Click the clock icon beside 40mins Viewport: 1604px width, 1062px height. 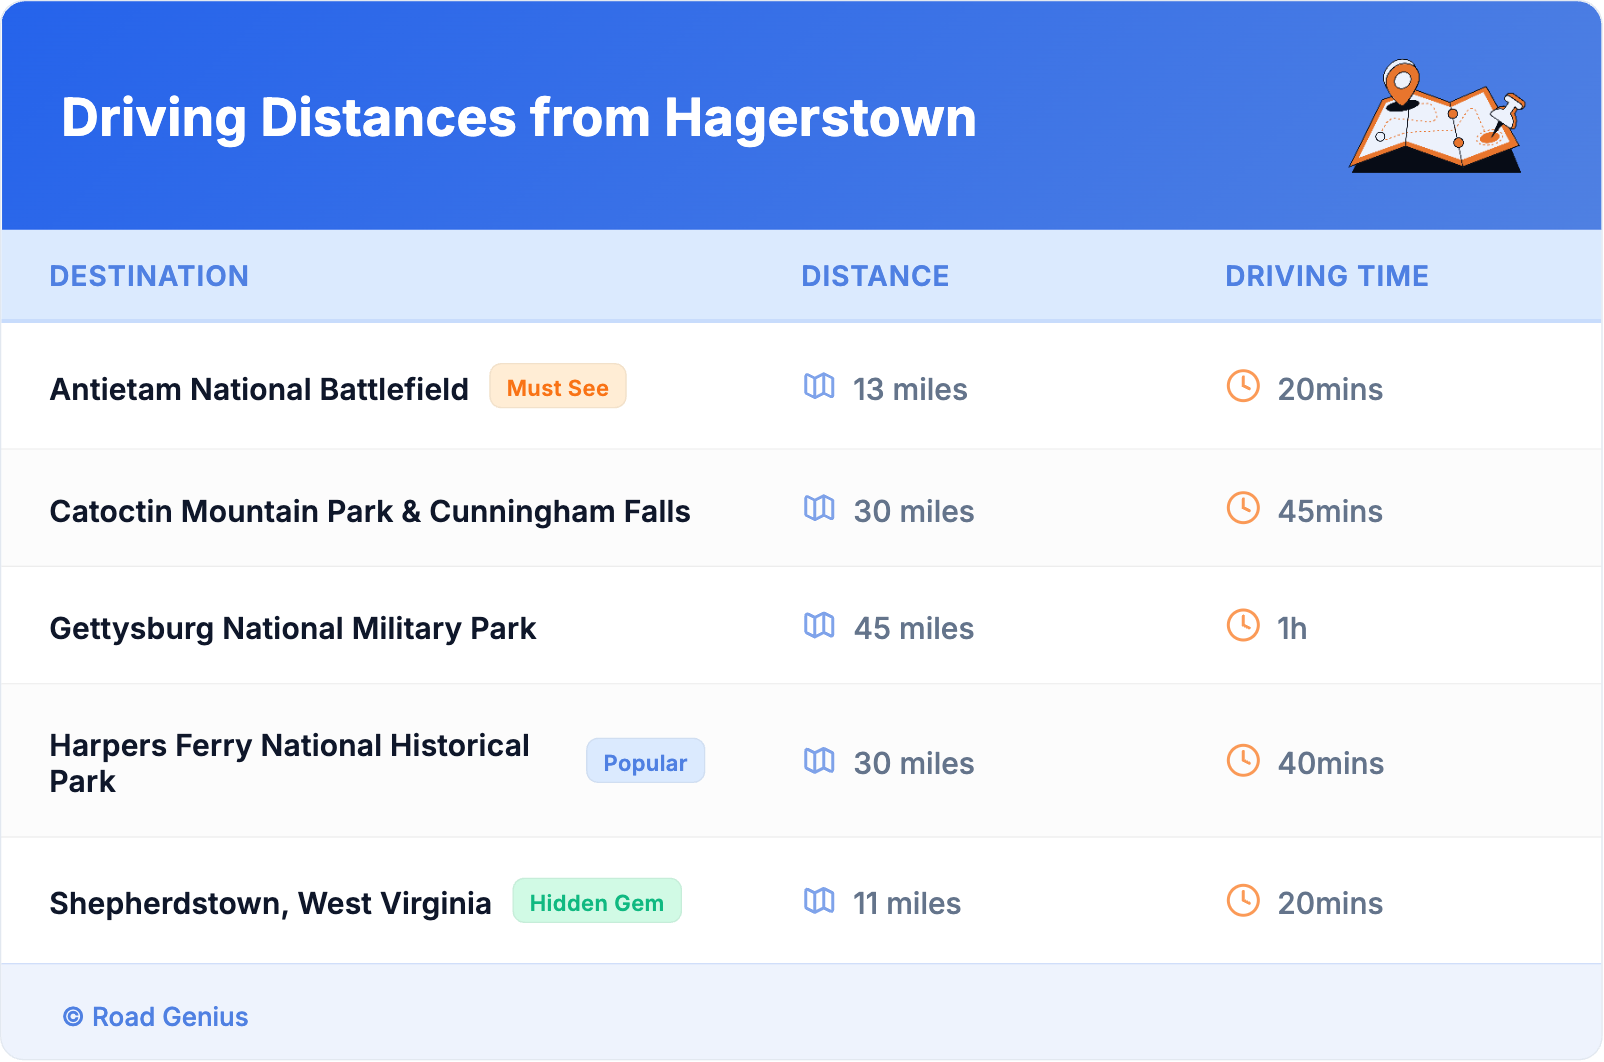1243,760
